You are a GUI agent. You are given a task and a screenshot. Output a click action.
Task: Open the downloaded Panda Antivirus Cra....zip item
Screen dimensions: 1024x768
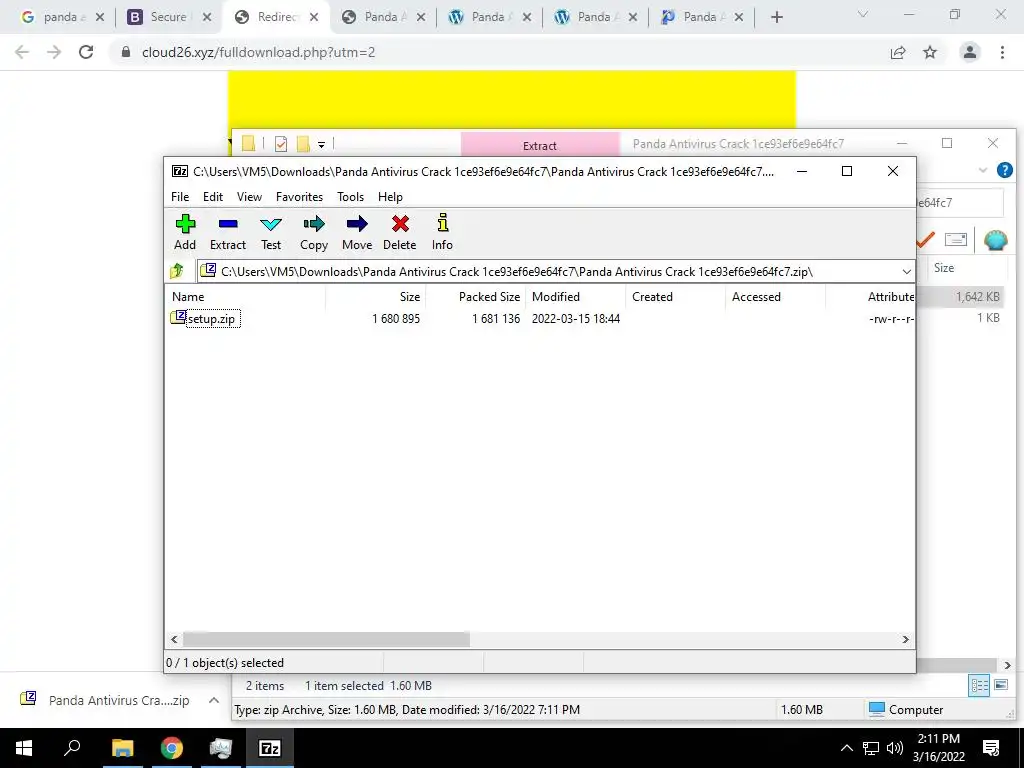(104, 700)
